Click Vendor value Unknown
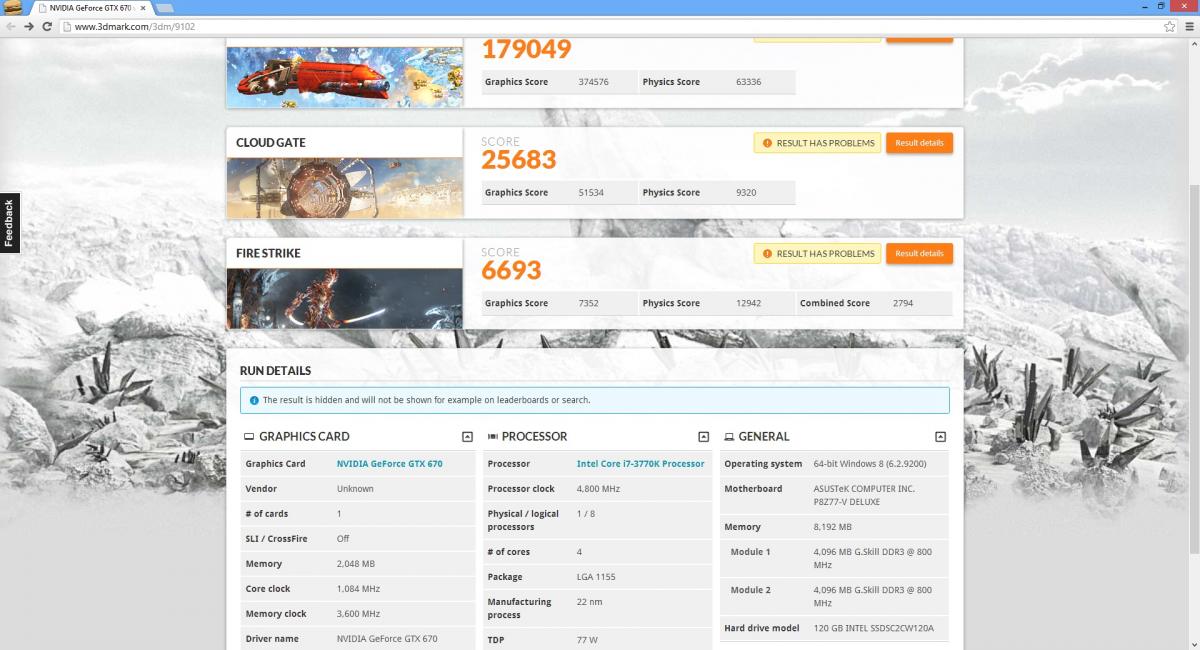This screenshot has height=650, width=1200. click(x=355, y=489)
